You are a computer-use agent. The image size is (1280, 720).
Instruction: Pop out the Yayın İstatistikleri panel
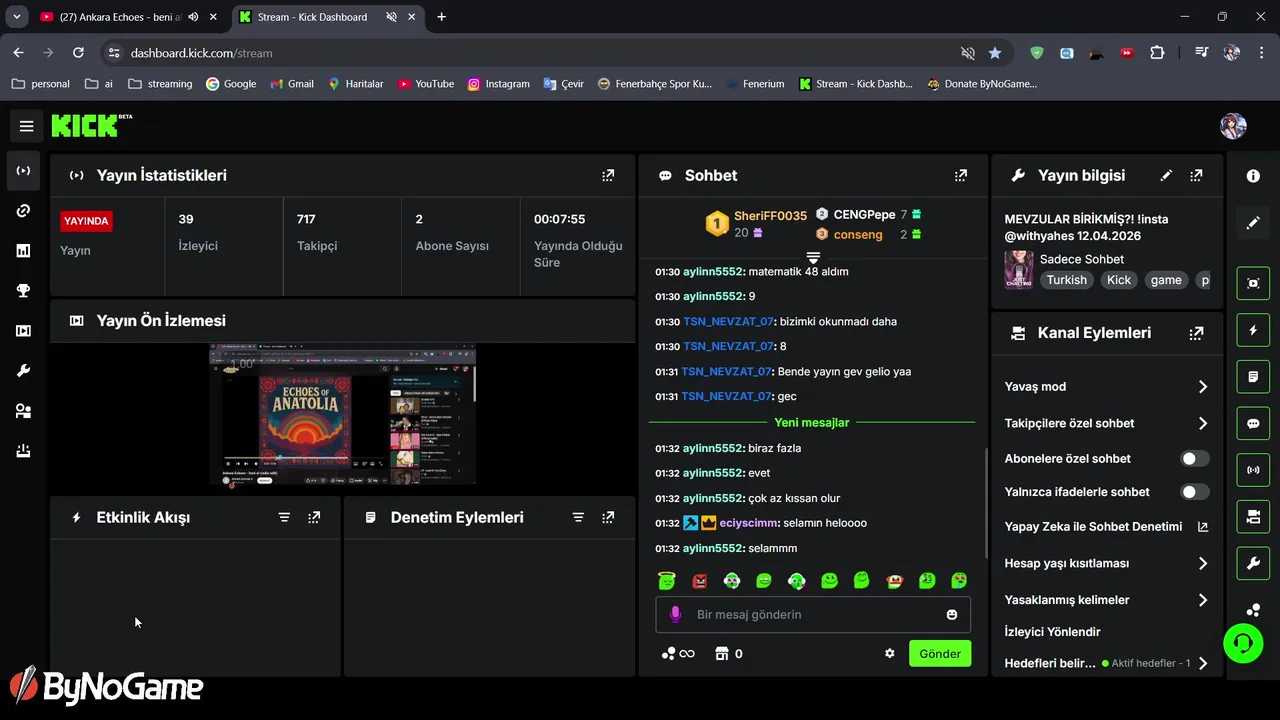(x=608, y=175)
